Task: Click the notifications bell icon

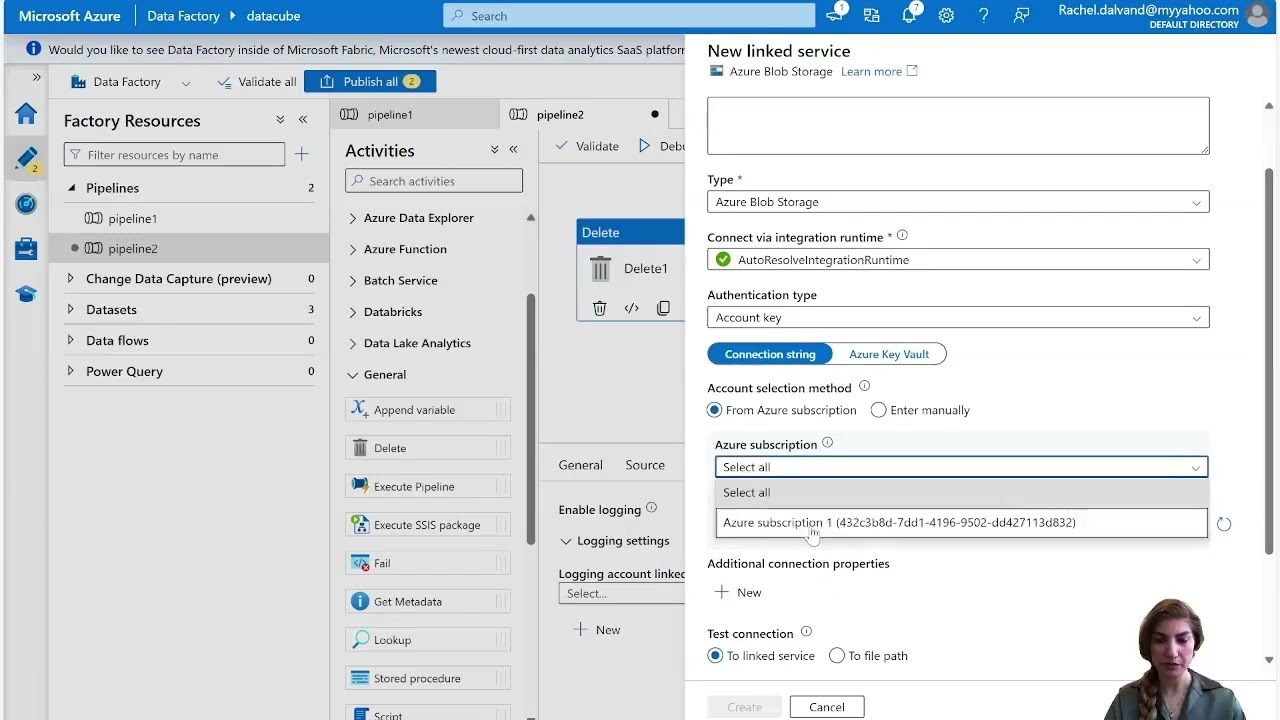Action: (x=909, y=15)
